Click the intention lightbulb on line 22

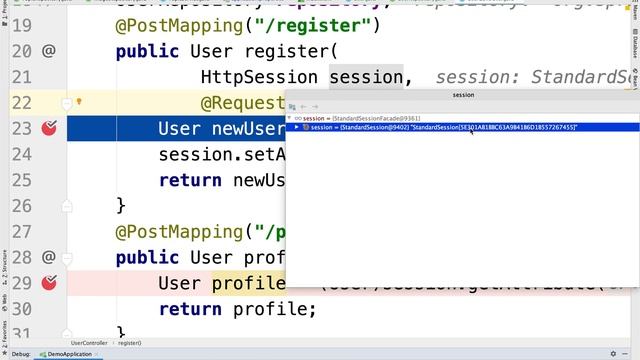[79, 101]
